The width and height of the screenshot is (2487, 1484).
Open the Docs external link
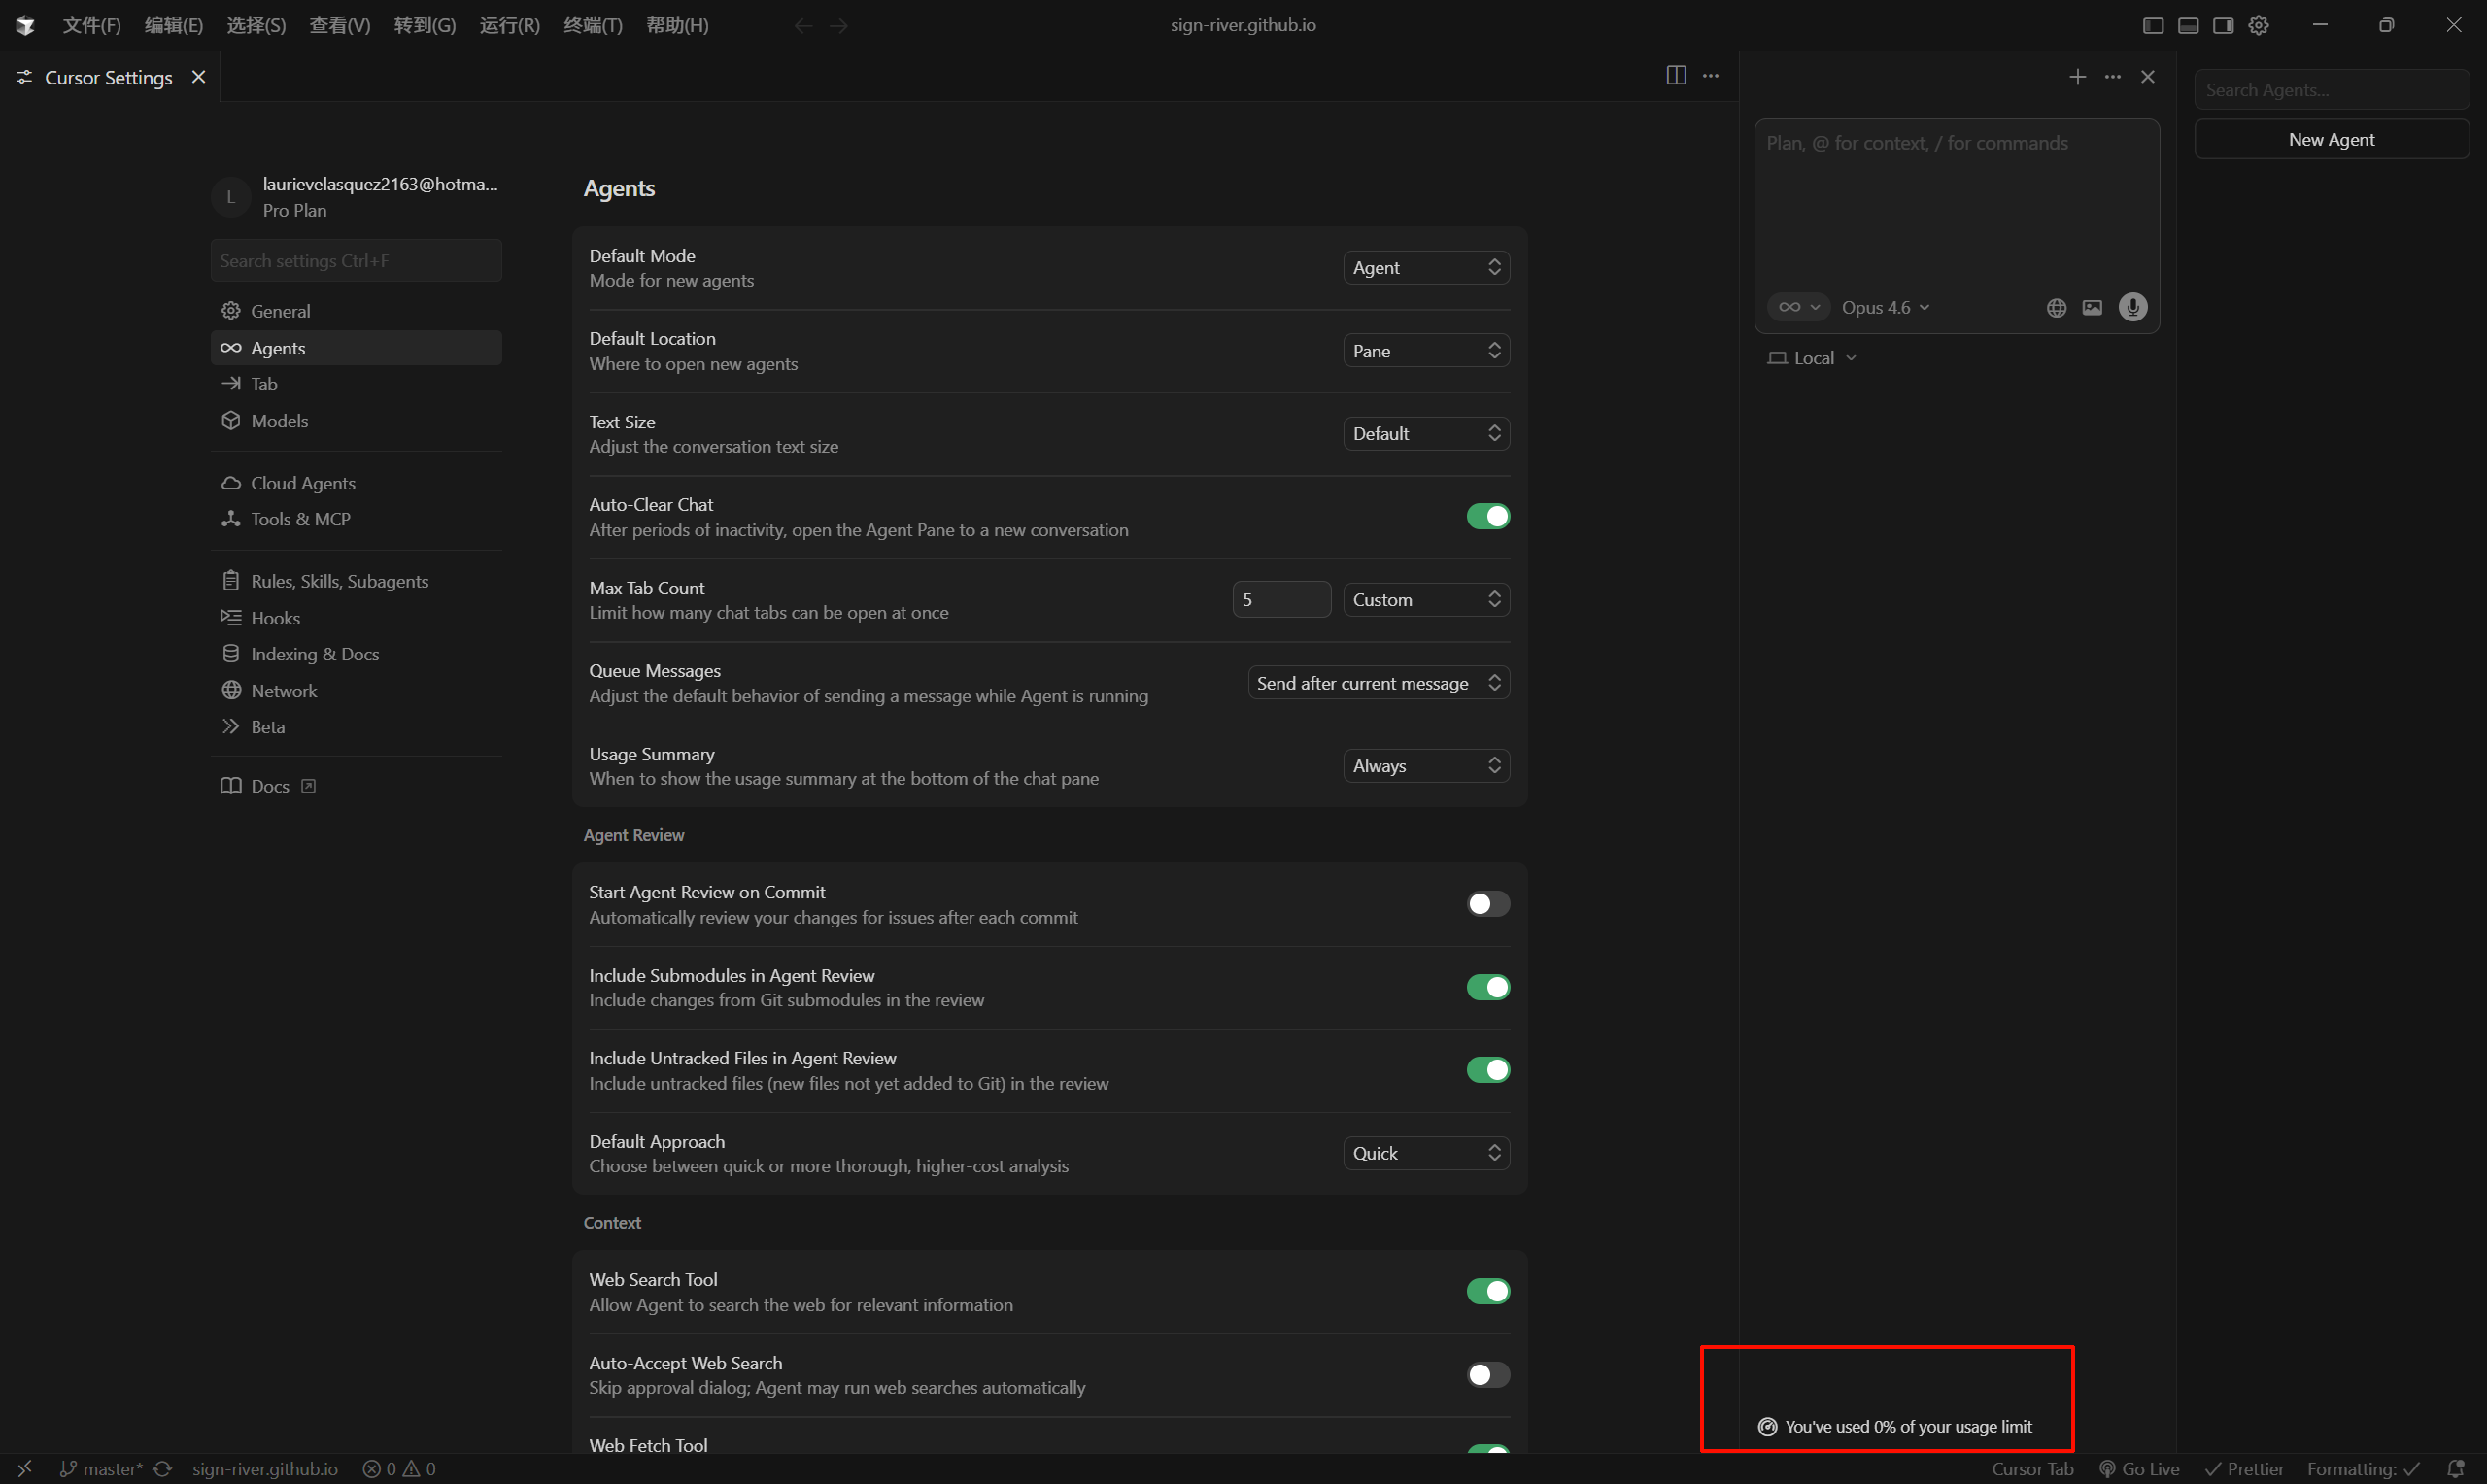268,786
